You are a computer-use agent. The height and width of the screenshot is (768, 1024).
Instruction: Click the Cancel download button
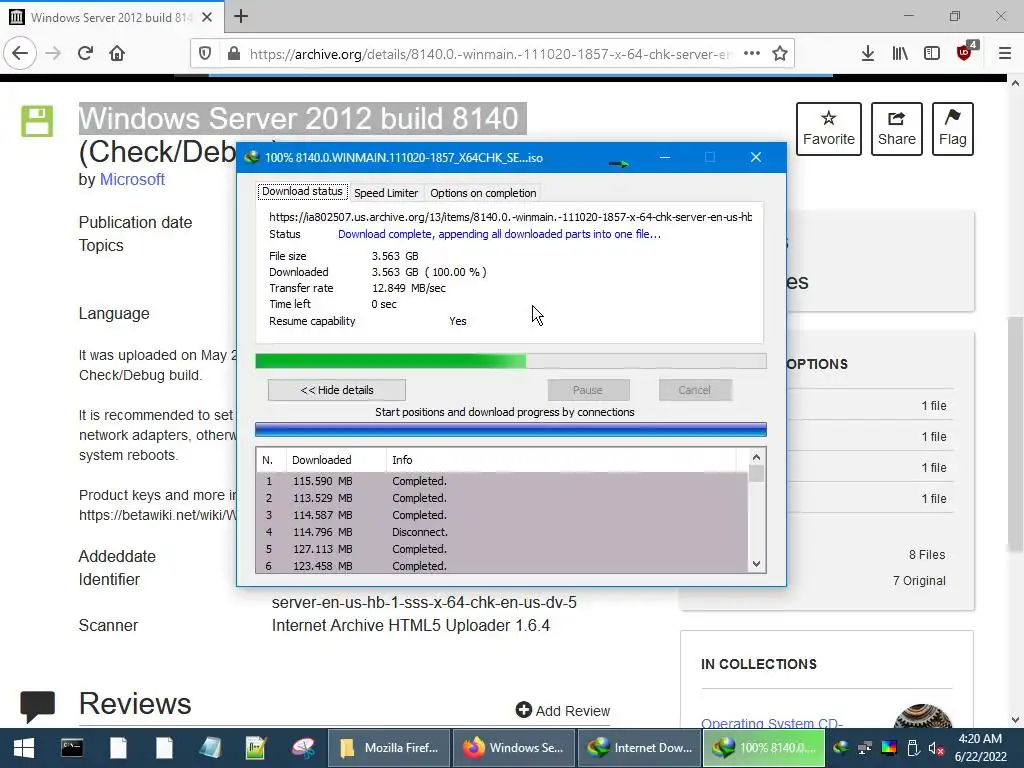[694, 390]
